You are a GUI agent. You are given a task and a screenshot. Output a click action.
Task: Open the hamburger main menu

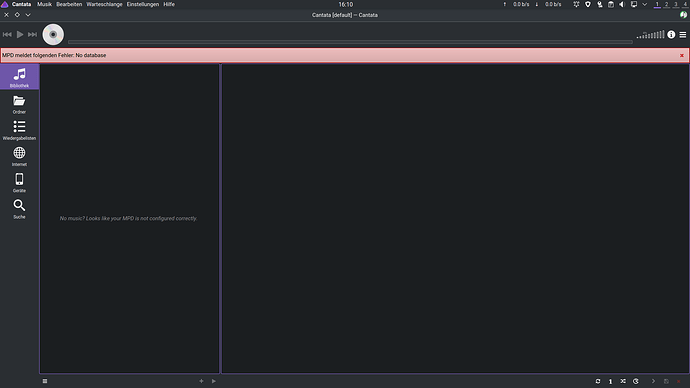[x=683, y=35]
